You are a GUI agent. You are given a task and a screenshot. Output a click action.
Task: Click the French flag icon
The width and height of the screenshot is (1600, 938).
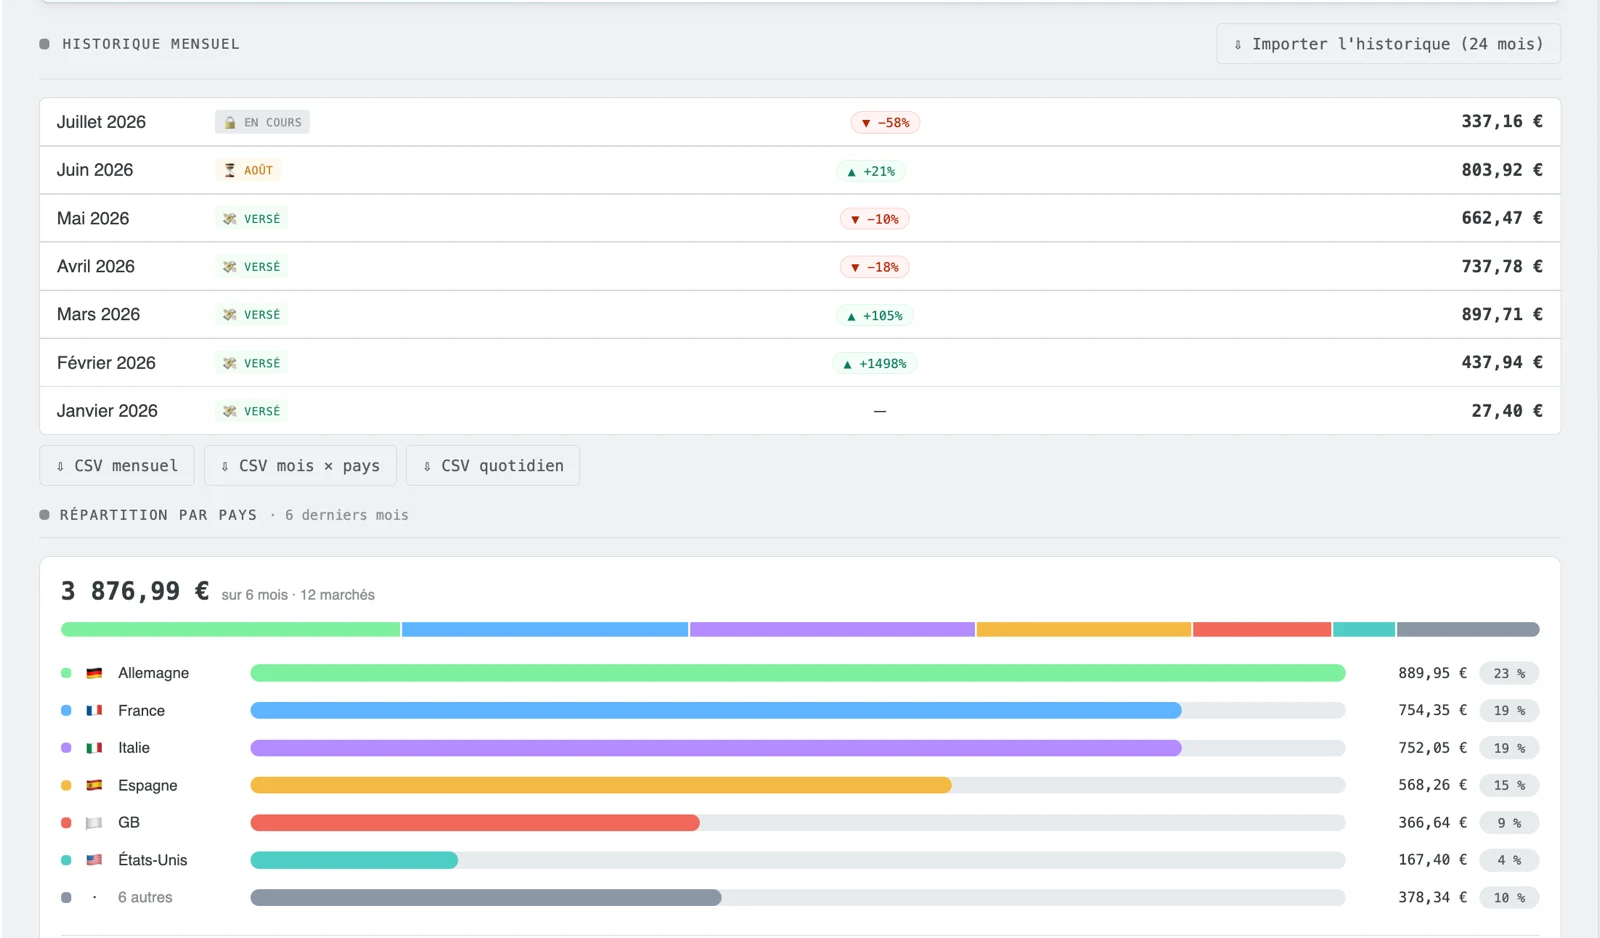point(94,710)
